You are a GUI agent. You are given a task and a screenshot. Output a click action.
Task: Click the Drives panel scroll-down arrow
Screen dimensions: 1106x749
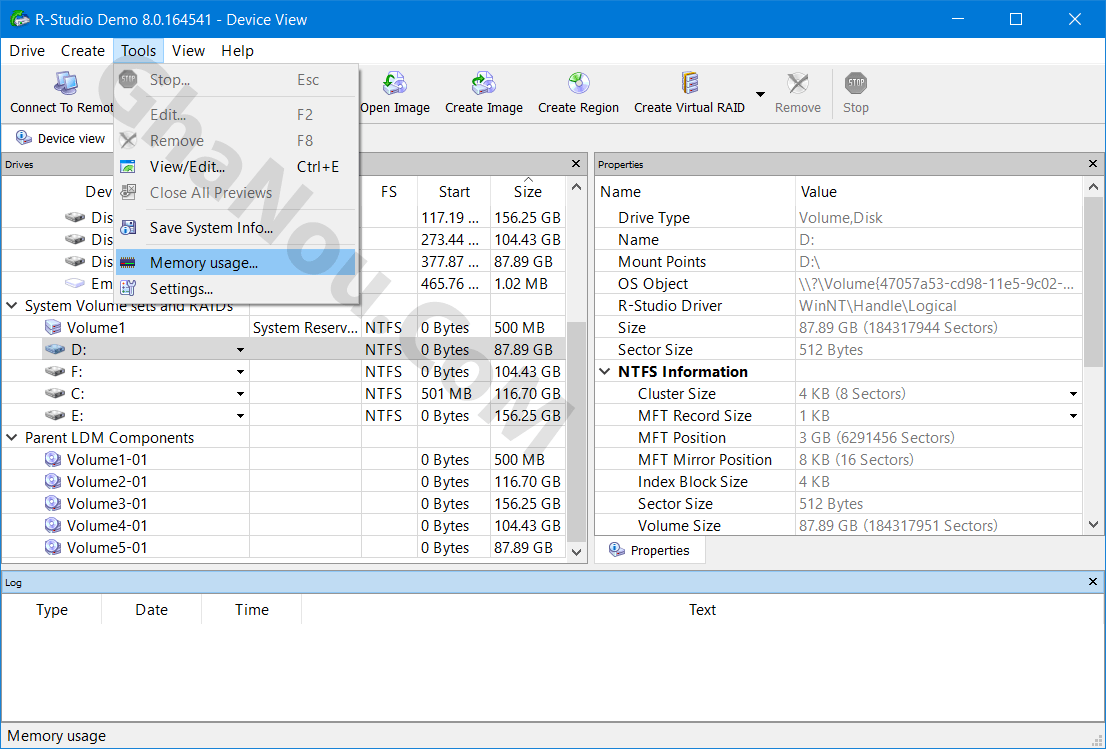pyautogui.click(x=576, y=552)
